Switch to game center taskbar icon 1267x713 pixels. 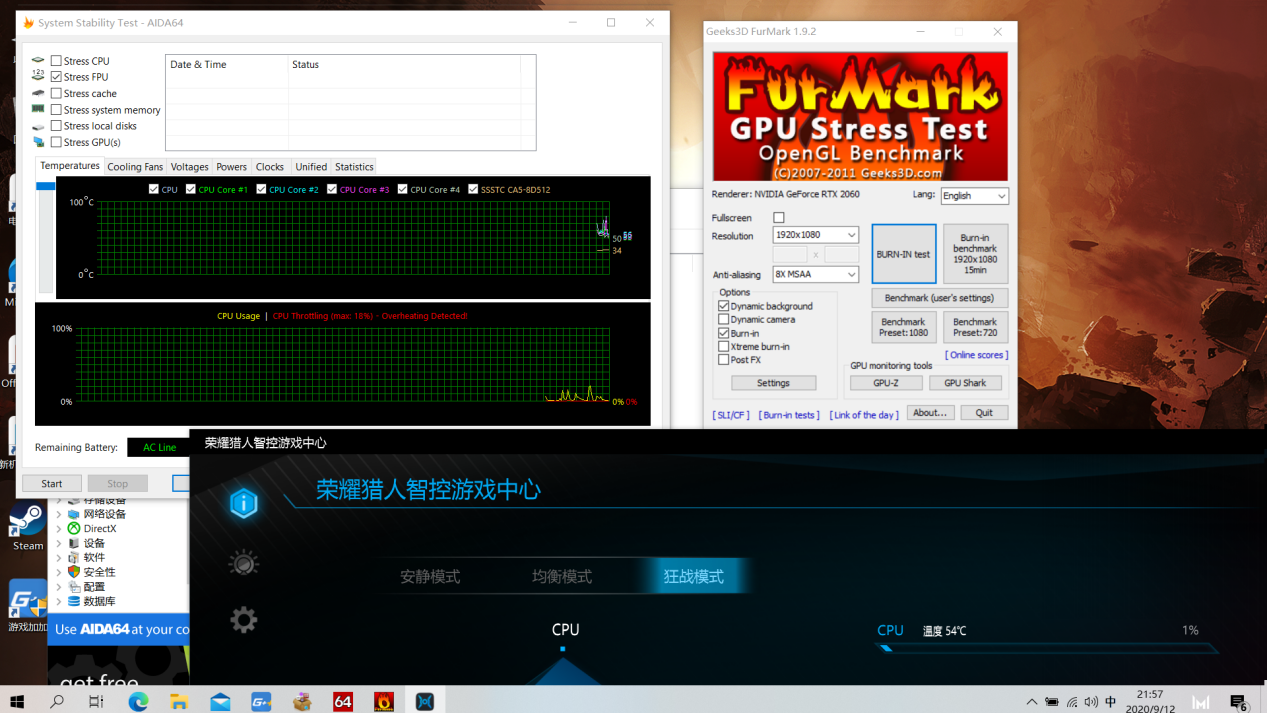[x=425, y=701]
